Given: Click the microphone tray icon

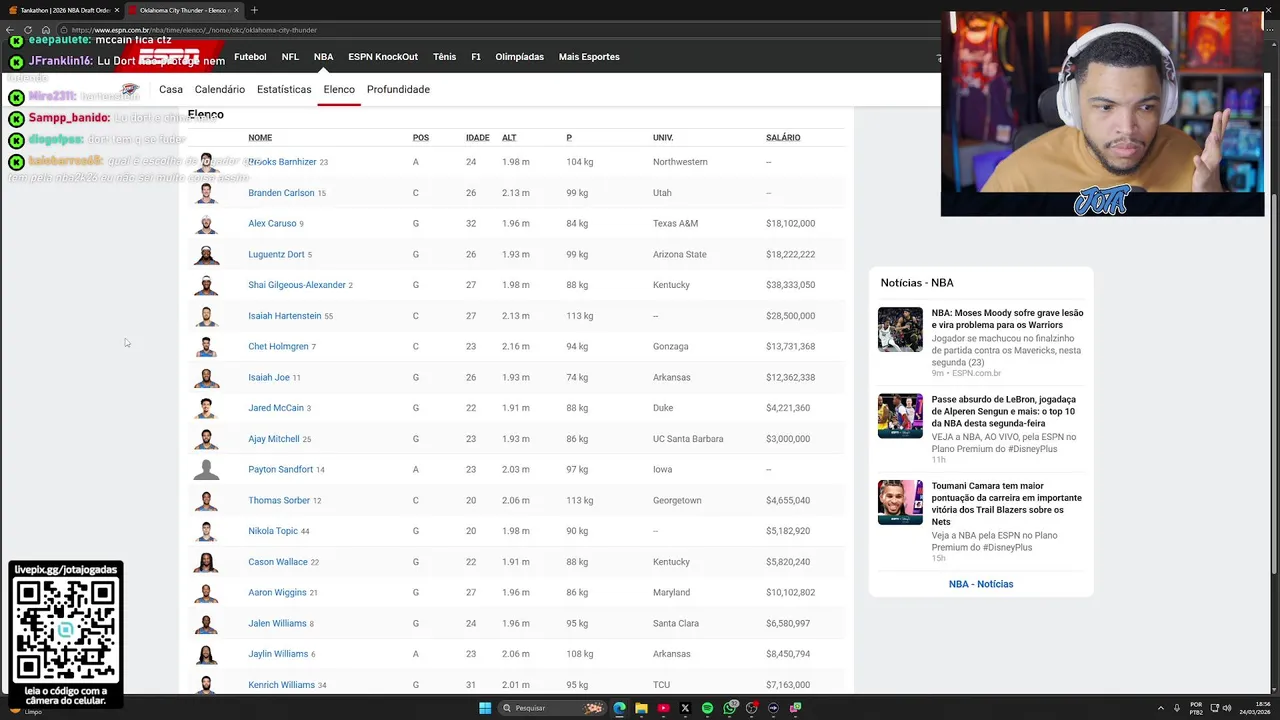Looking at the screenshot, I should pos(1176,708).
